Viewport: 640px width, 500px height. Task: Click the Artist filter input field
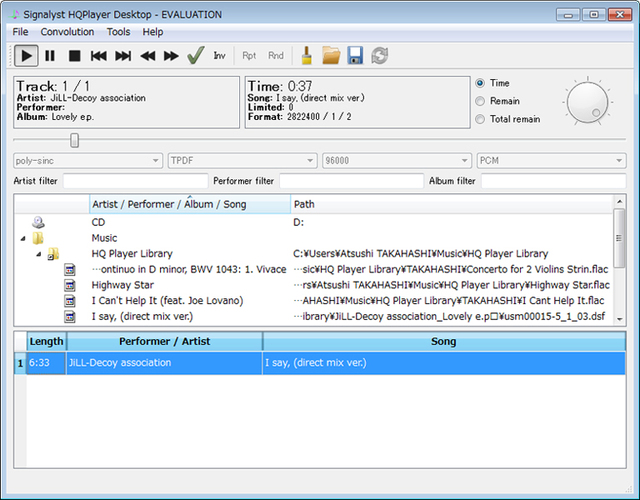134,181
